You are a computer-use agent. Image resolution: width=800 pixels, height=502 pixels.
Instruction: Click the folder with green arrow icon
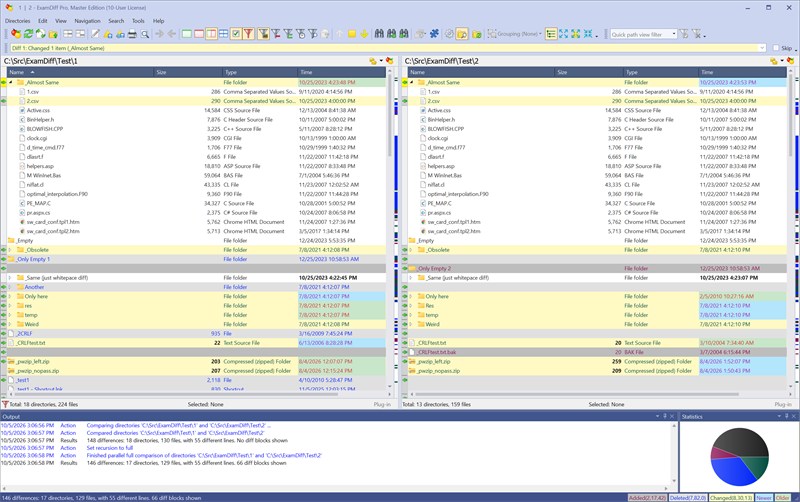[53, 34]
